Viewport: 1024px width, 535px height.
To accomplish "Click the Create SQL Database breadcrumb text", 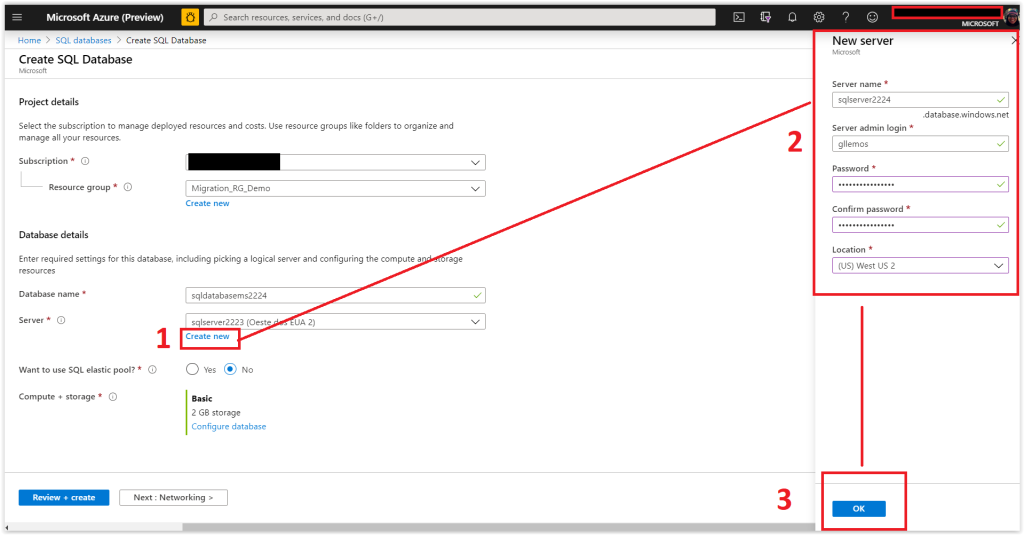I will (166, 41).
